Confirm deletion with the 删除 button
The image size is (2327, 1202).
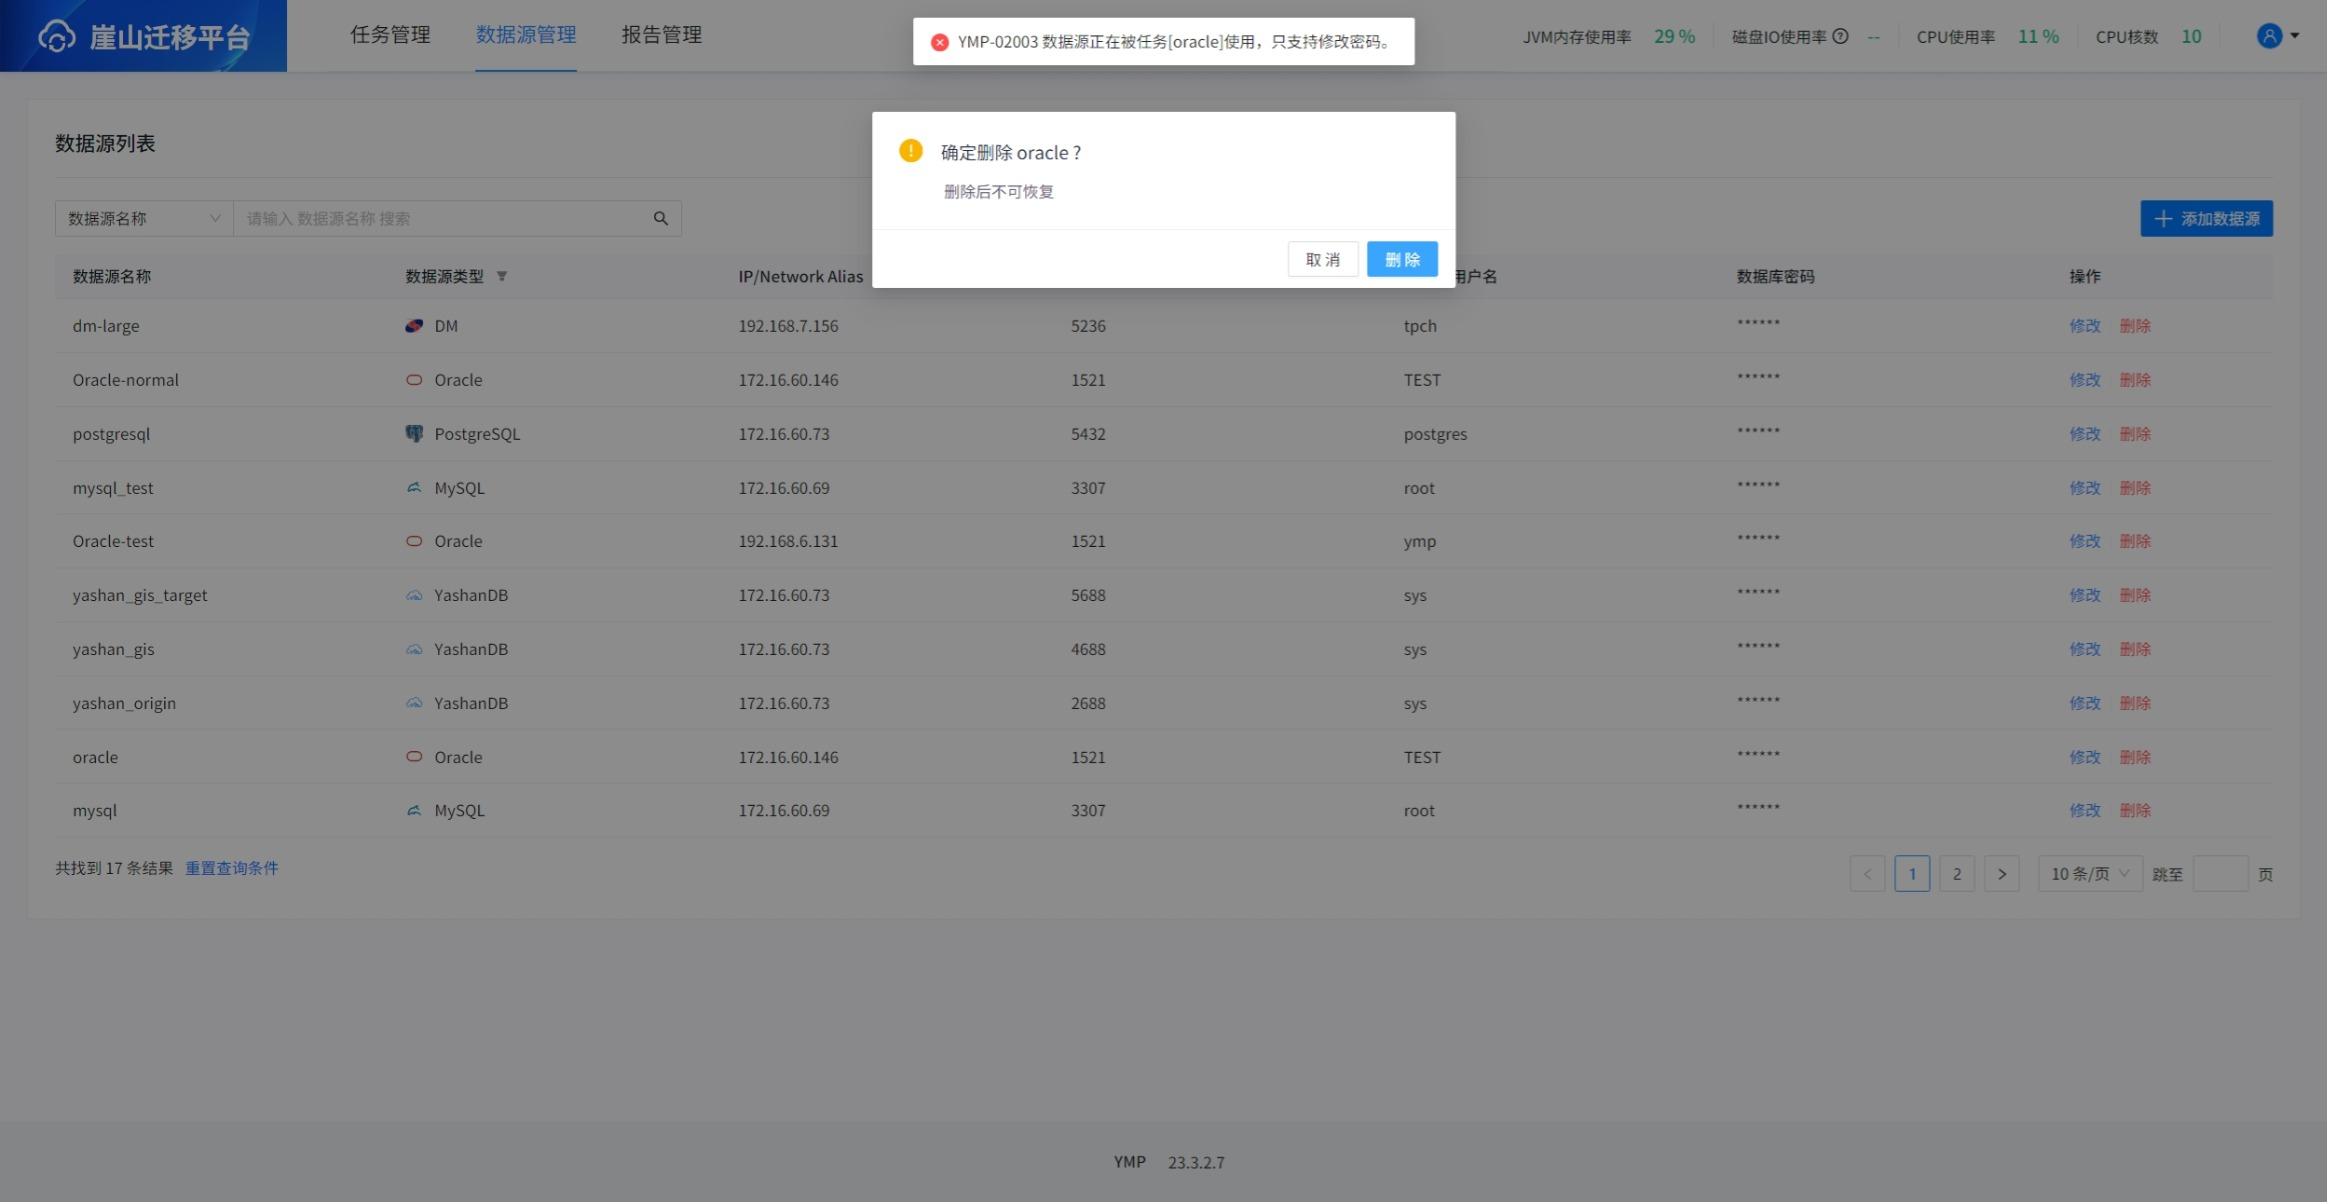(x=1402, y=258)
